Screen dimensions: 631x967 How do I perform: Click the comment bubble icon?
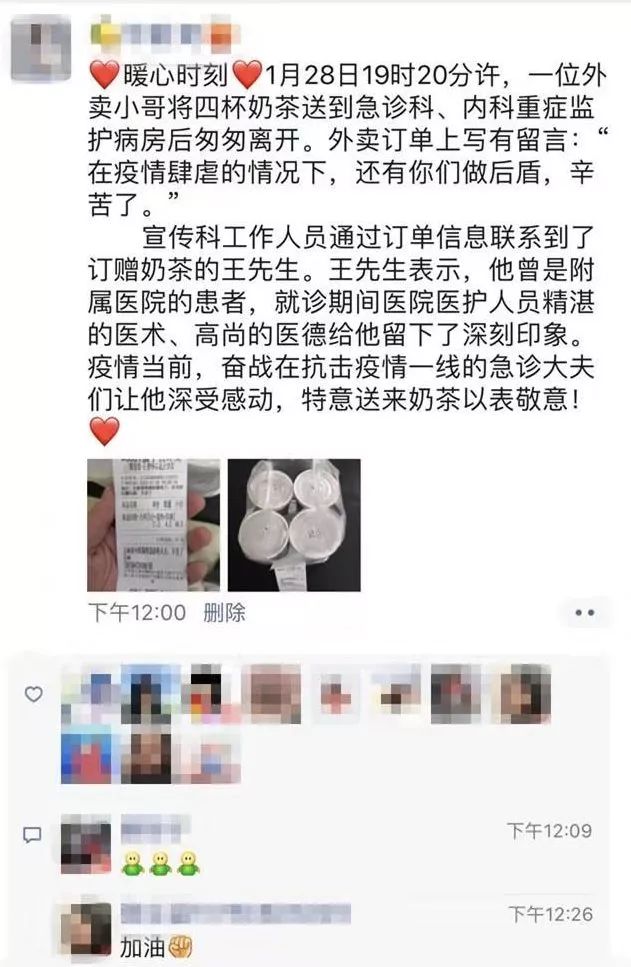(x=32, y=836)
